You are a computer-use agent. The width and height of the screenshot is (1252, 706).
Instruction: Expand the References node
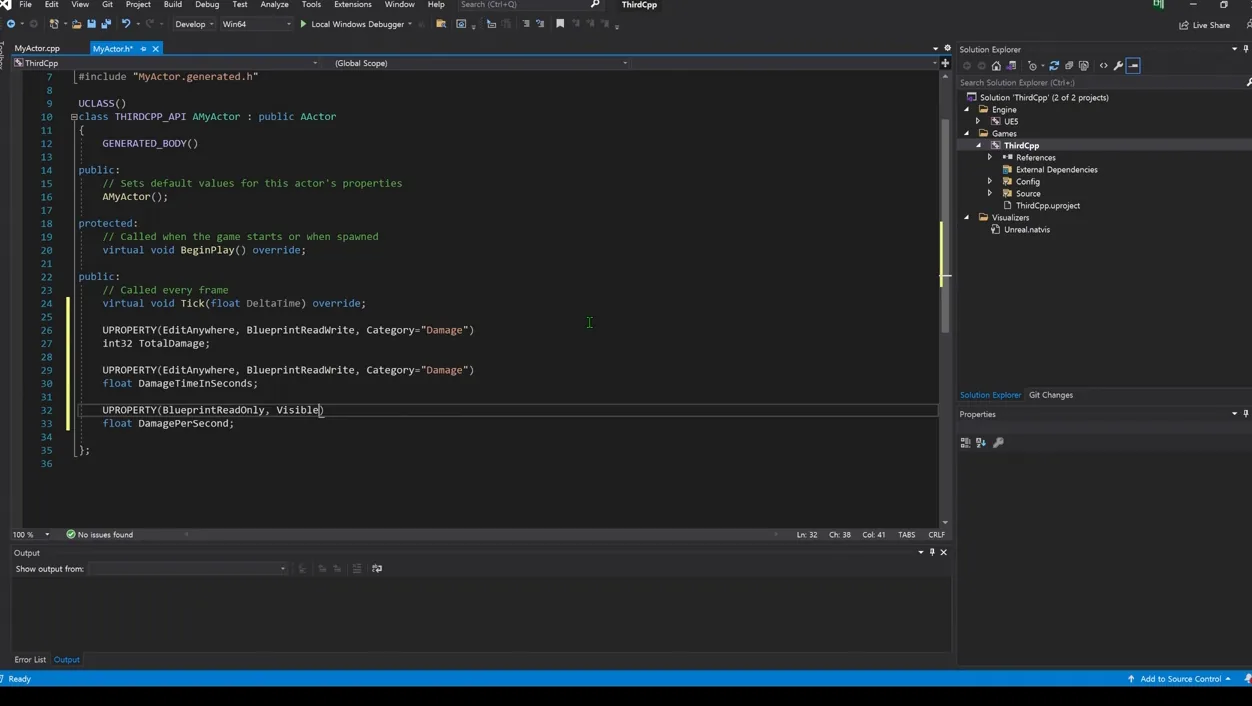coord(991,158)
